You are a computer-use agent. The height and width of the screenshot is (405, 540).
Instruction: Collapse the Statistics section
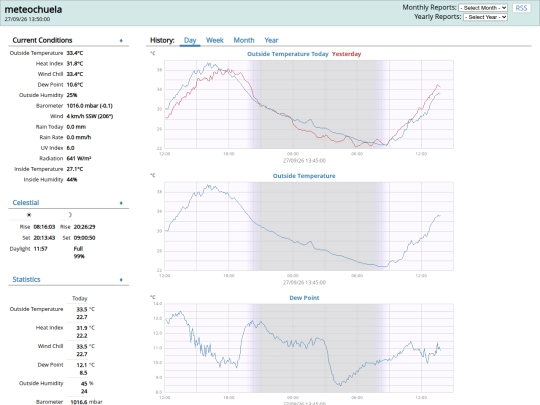tap(121, 280)
